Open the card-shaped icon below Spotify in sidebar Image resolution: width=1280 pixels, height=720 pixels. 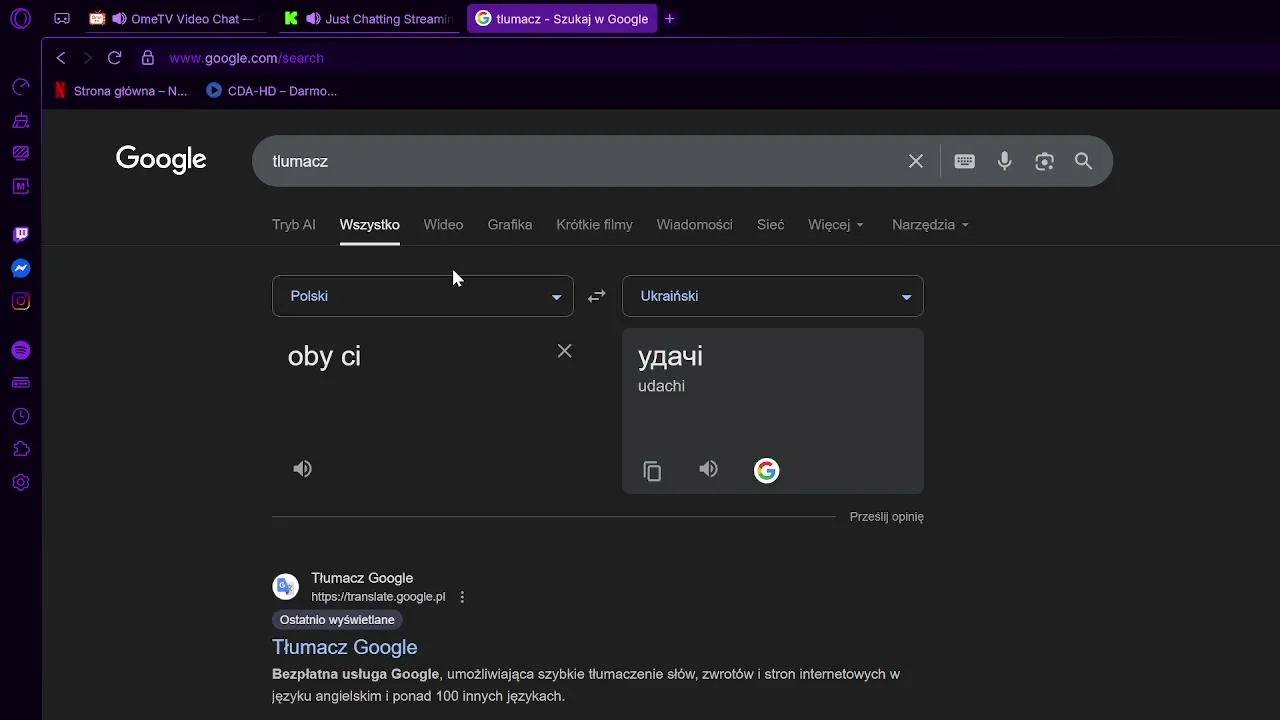(x=21, y=383)
